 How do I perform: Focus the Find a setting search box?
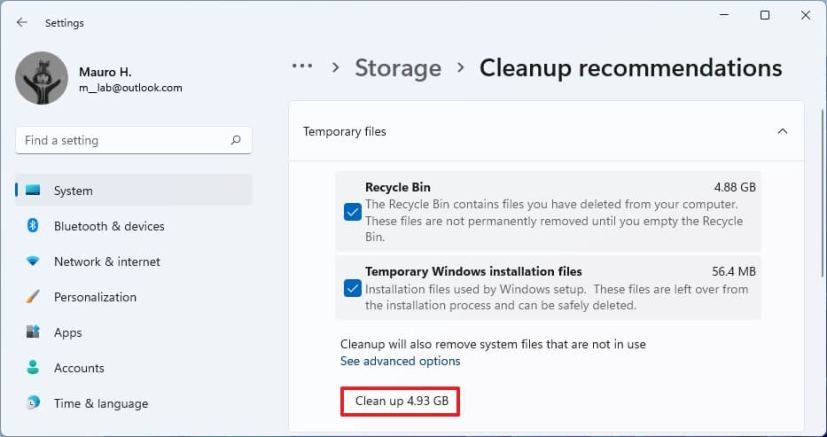[x=120, y=140]
